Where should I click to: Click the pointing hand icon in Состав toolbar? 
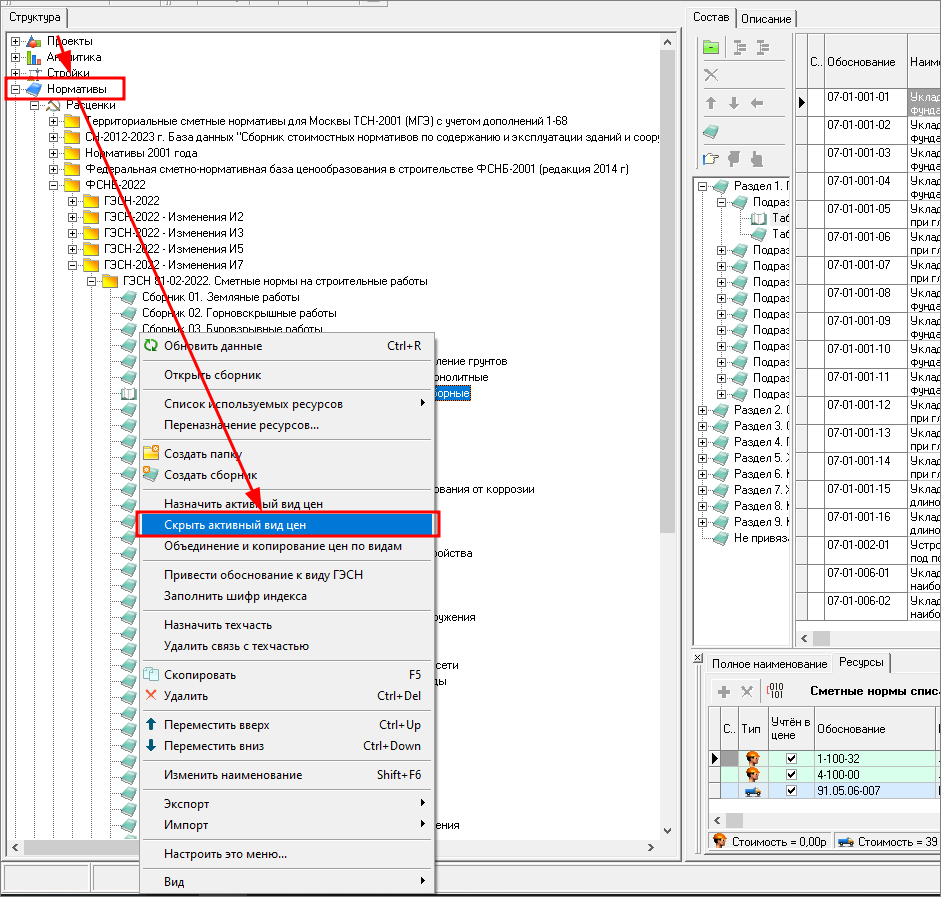coord(711,158)
